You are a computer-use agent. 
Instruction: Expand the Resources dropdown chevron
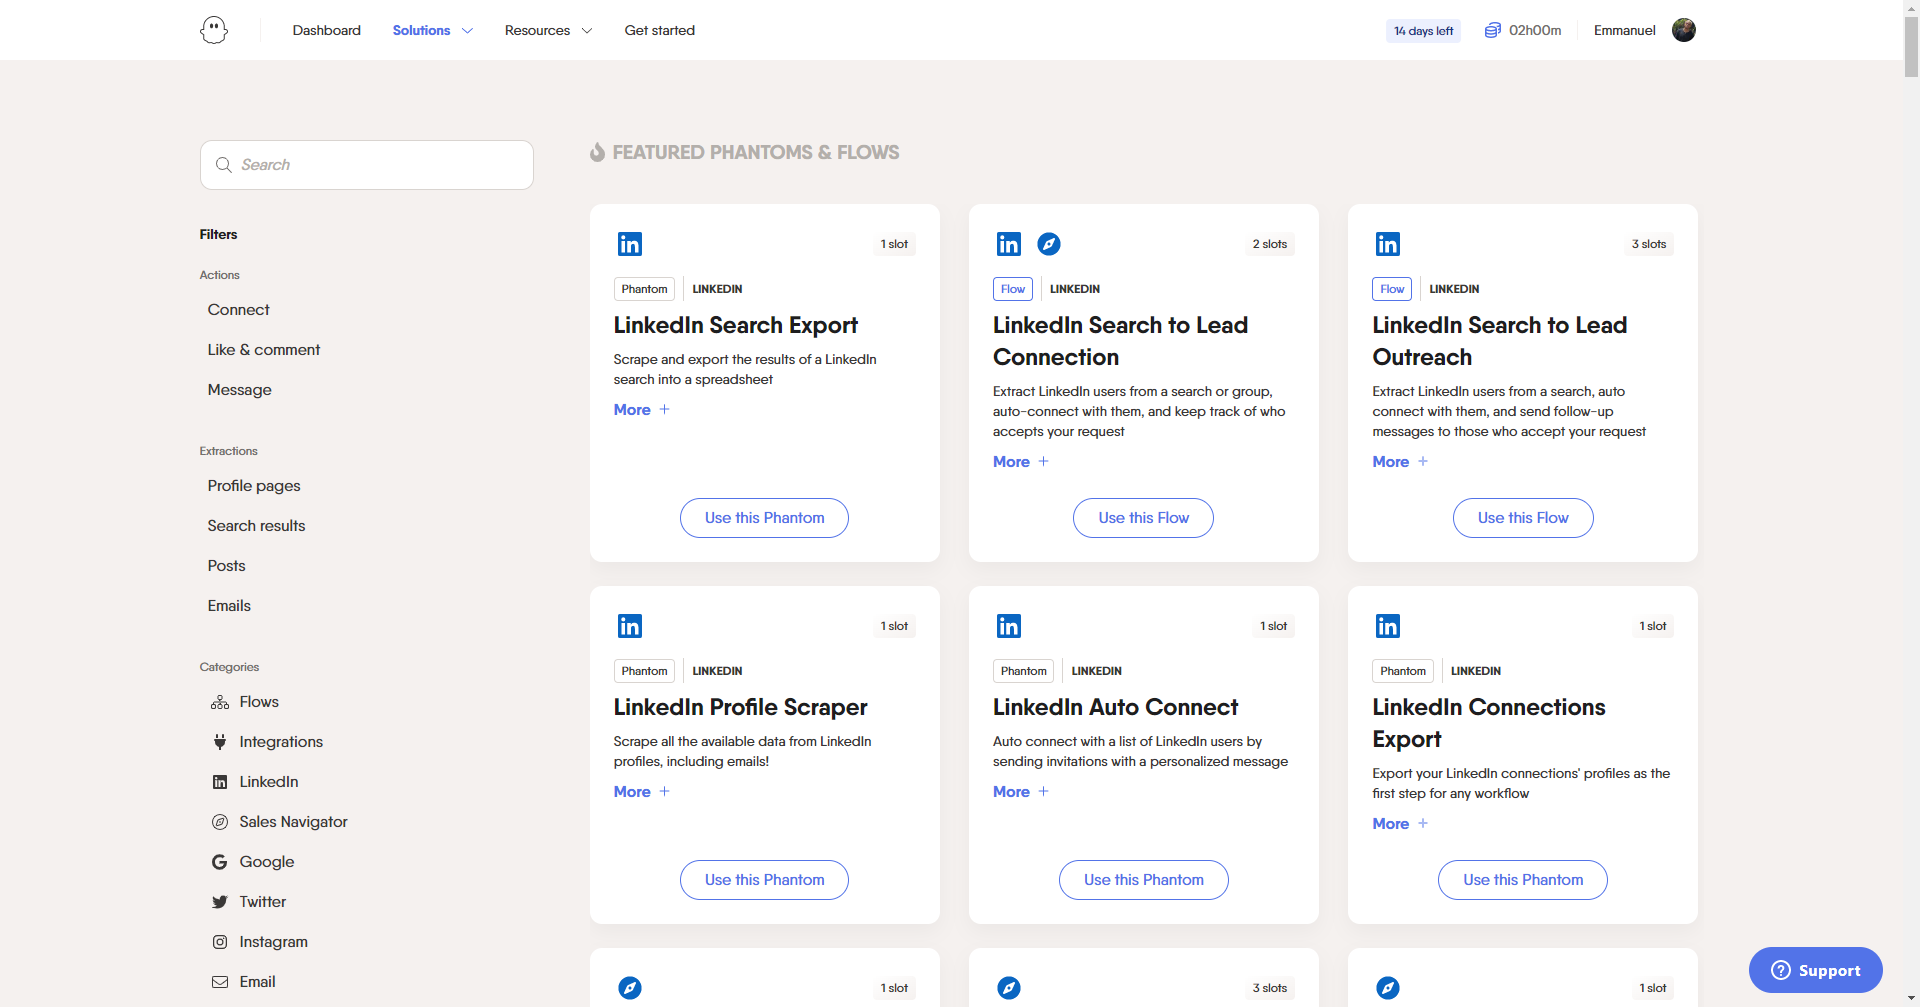point(587,31)
